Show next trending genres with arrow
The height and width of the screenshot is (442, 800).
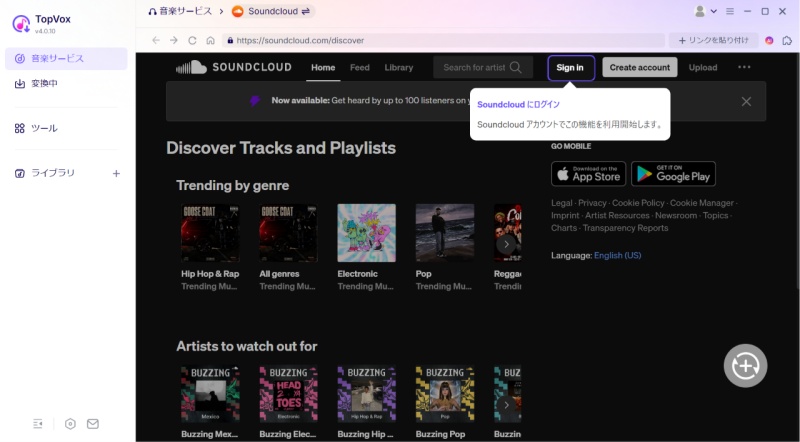pos(506,244)
